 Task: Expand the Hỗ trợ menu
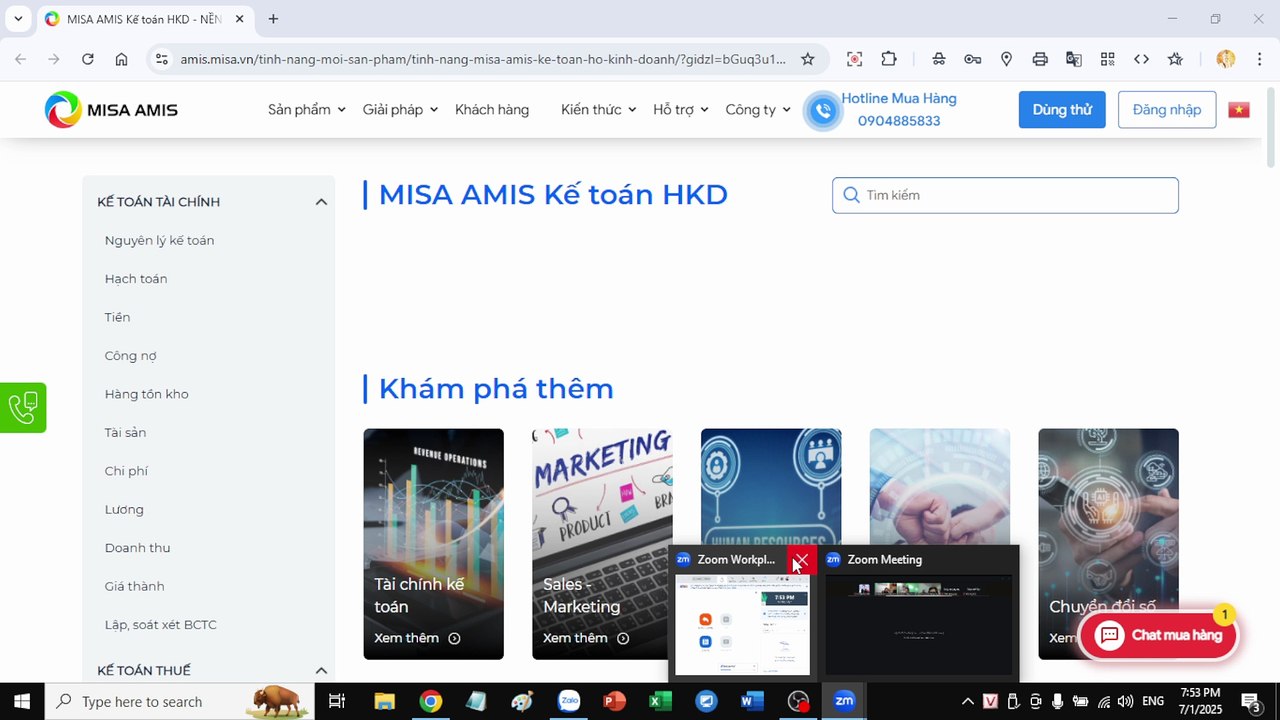coord(681,109)
